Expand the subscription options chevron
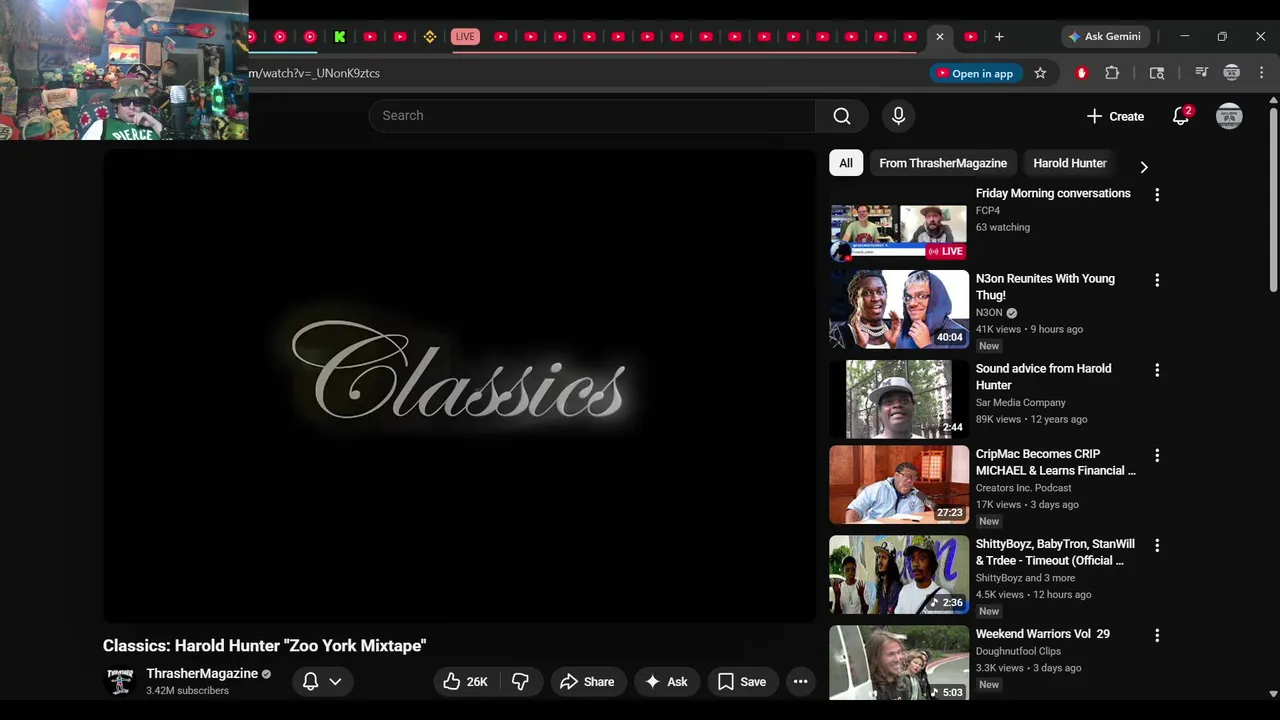This screenshot has height=720, width=1280. point(335,682)
